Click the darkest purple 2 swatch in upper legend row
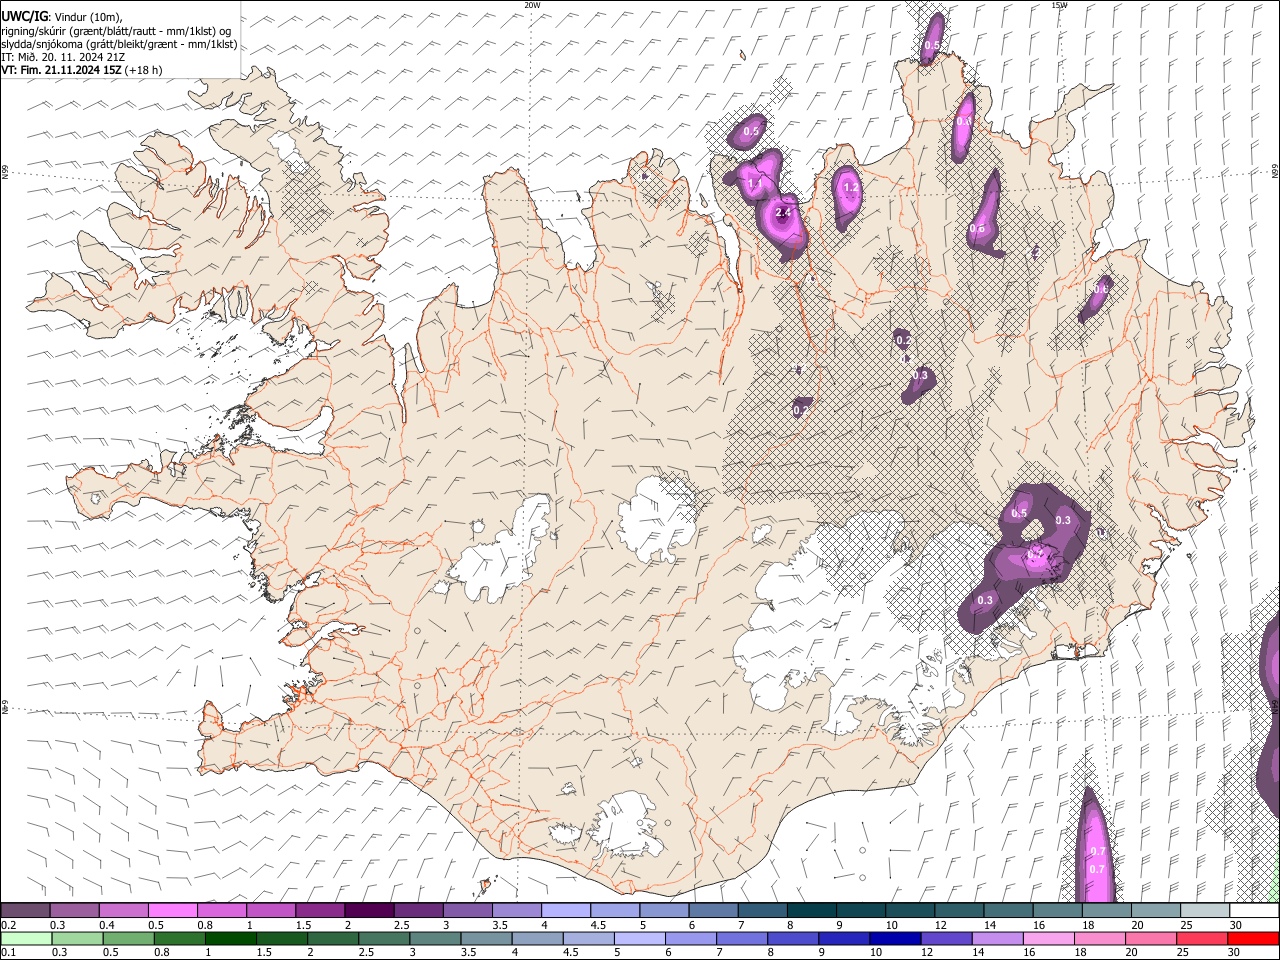This screenshot has height=960, width=1280. coord(368,910)
